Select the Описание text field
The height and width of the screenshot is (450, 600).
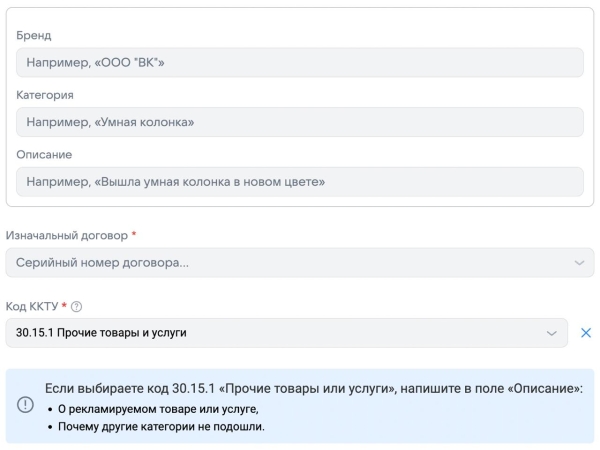click(299, 182)
